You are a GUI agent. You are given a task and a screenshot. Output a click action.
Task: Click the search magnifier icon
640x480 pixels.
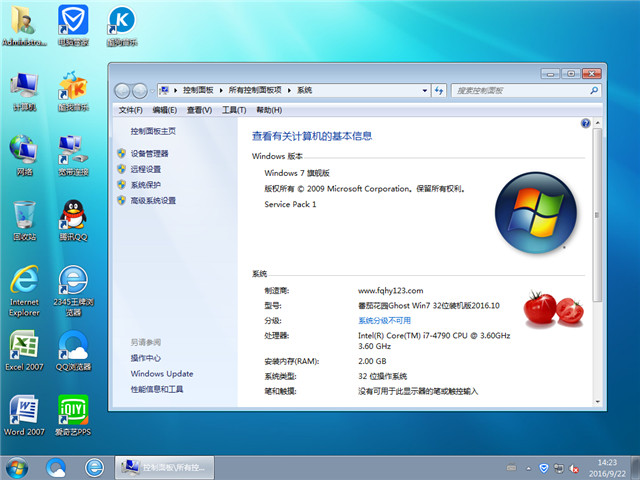coord(594,90)
